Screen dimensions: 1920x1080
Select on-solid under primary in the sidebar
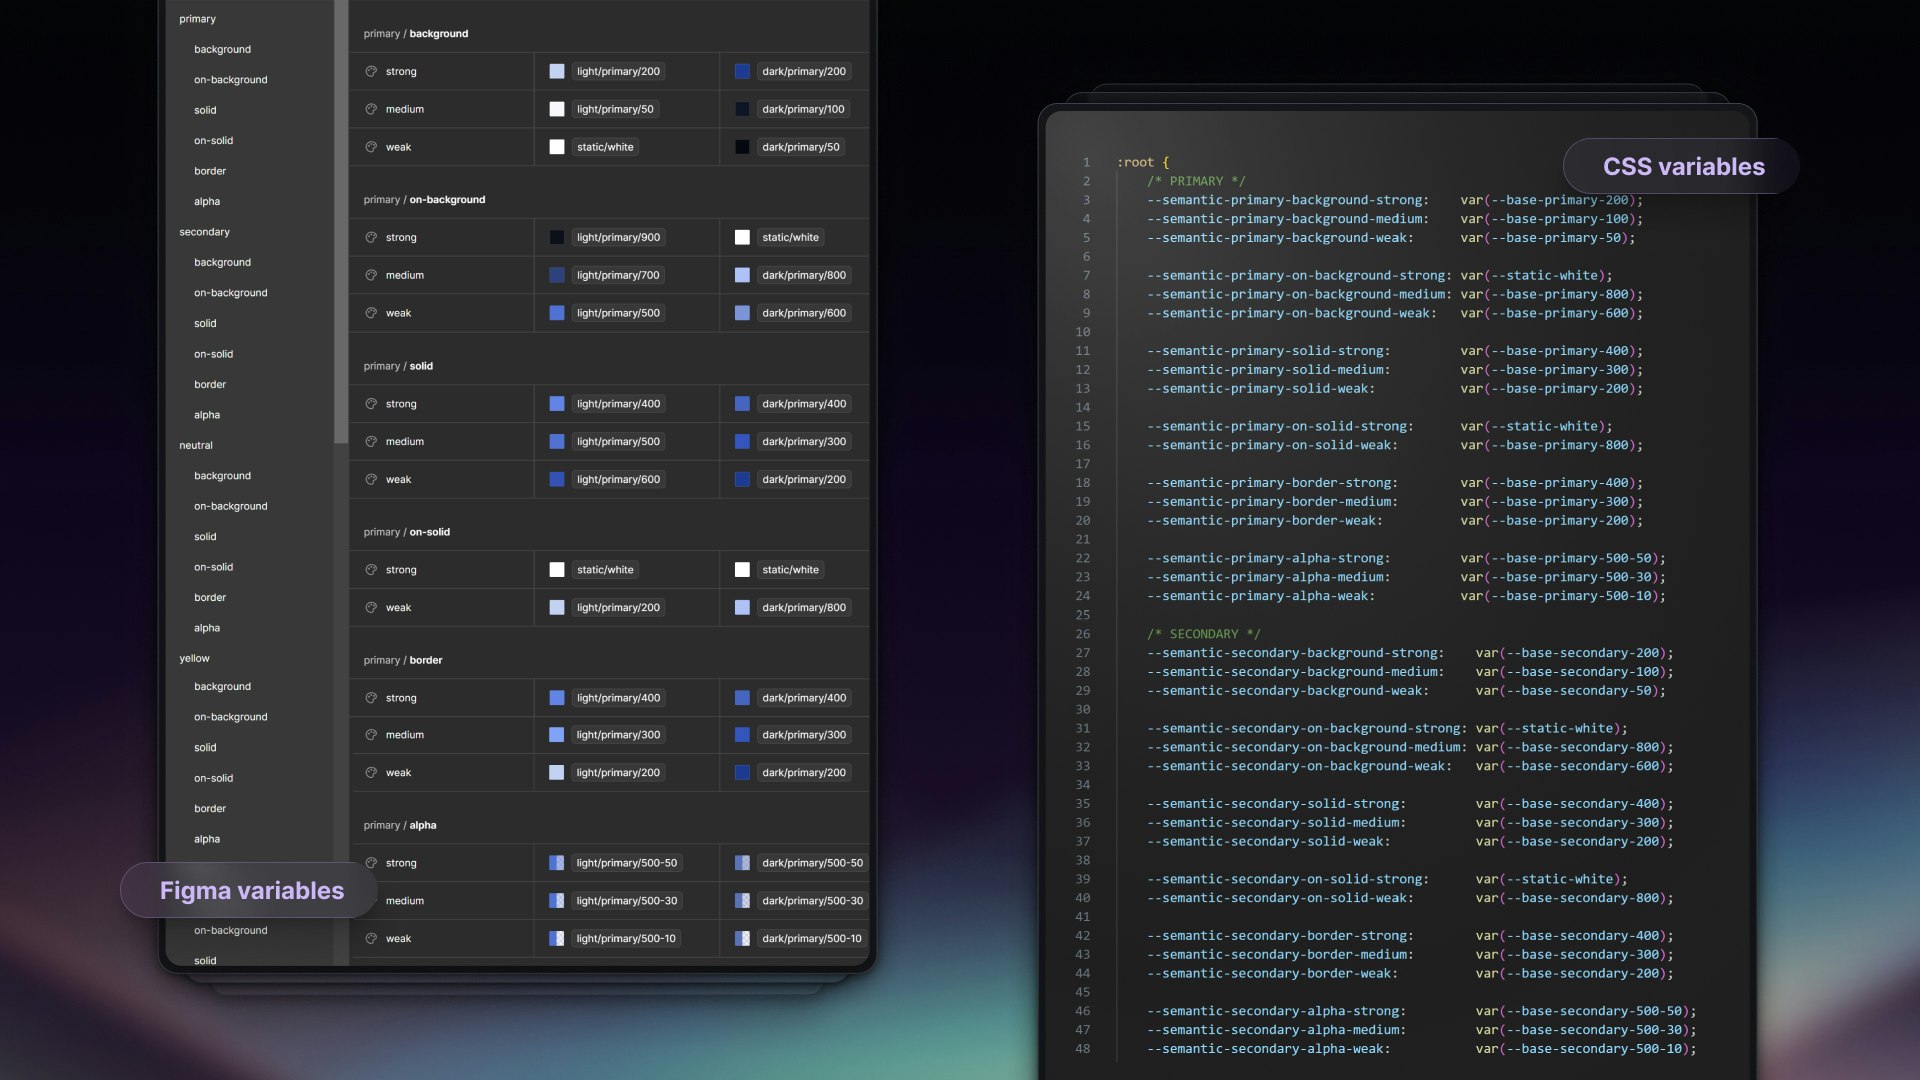point(213,141)
